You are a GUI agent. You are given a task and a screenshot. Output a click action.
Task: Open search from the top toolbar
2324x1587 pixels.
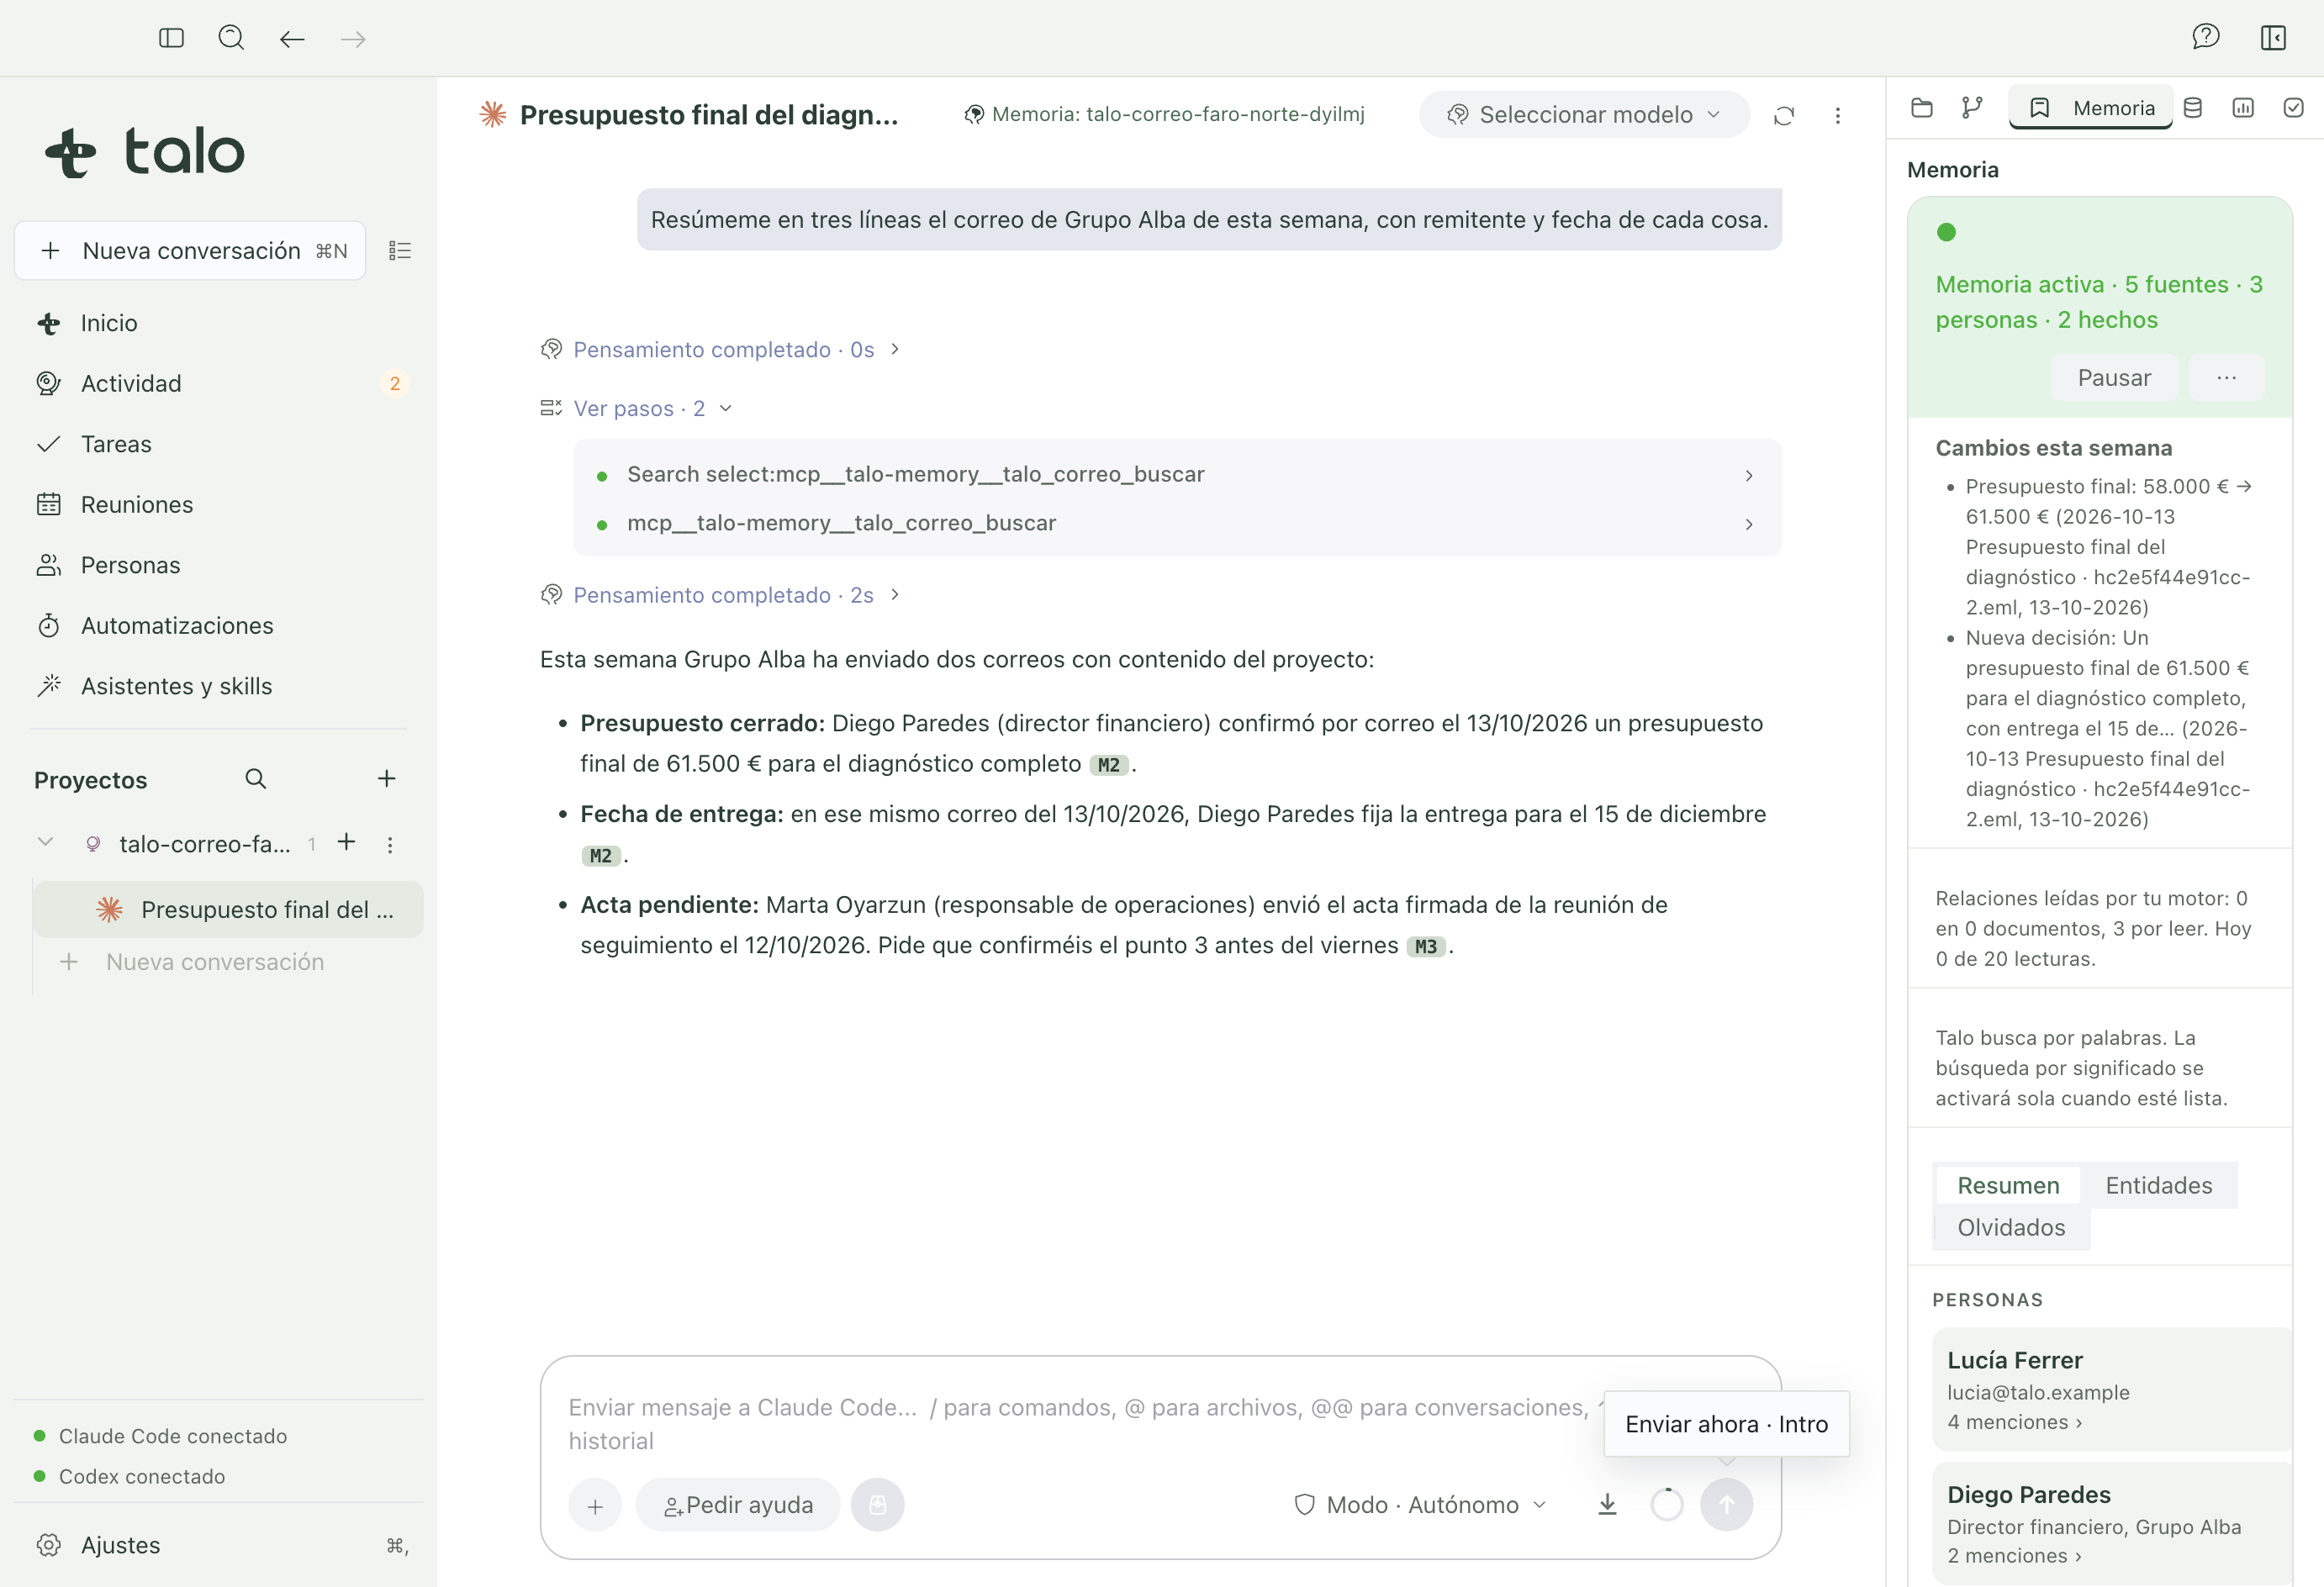231,38
